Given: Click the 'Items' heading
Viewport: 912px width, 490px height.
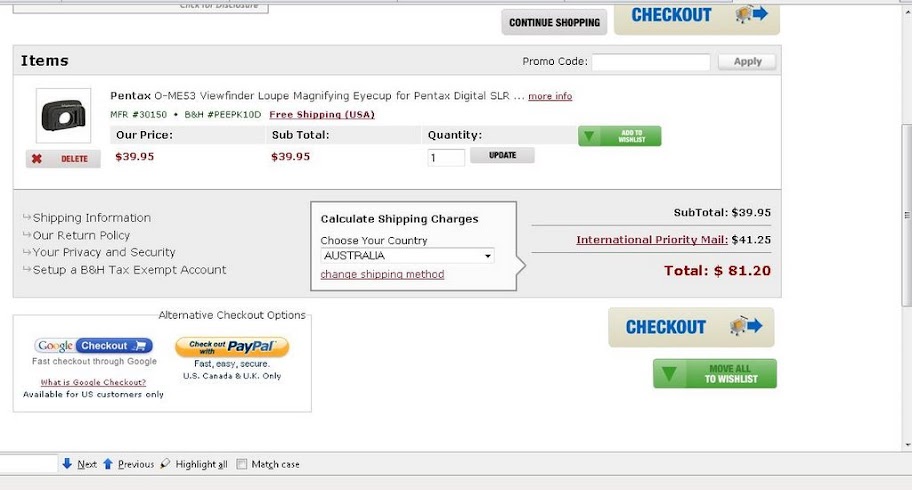Looking at the screenshot, I should [45, 61].
